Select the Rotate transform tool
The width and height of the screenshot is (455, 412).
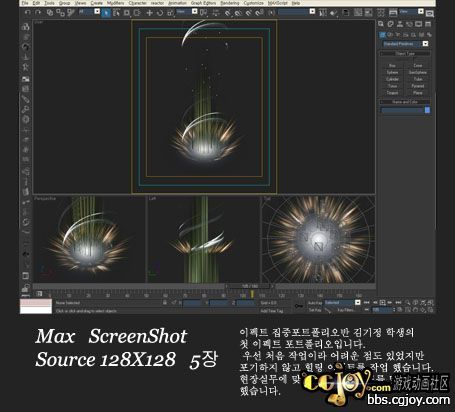pos(160,13)
